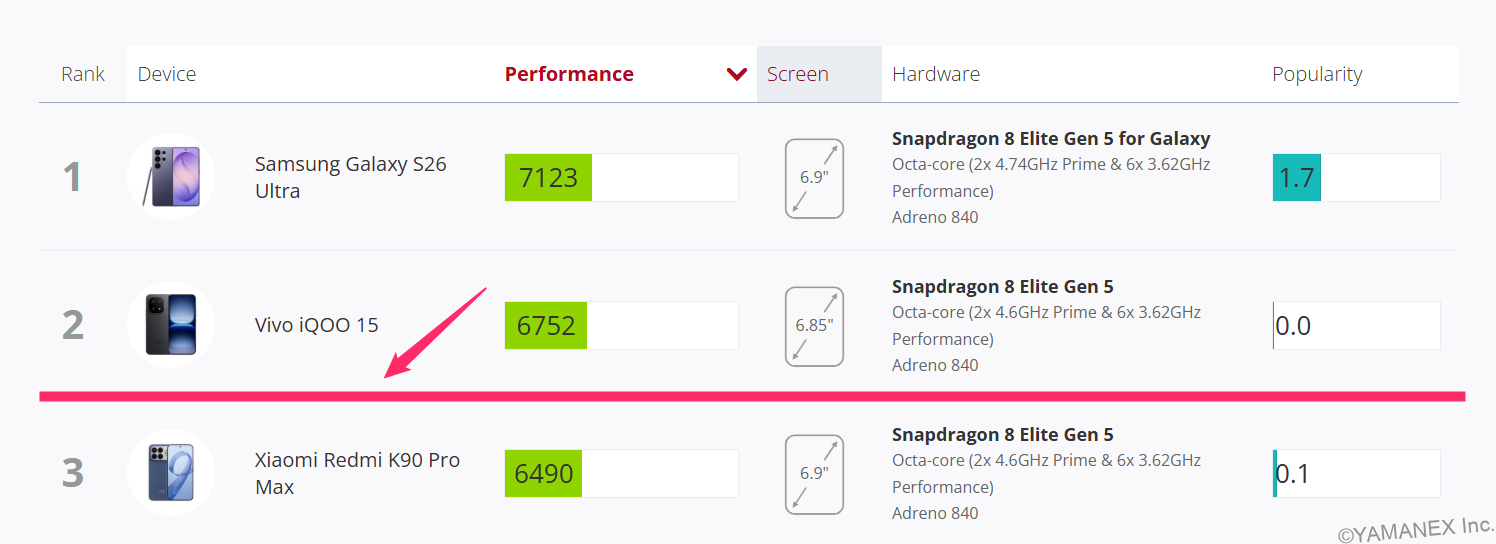The height and width of the screenshot is (544, 1496).
Task: Sort by the Screen column header
Action: click(x=798, y=74)
